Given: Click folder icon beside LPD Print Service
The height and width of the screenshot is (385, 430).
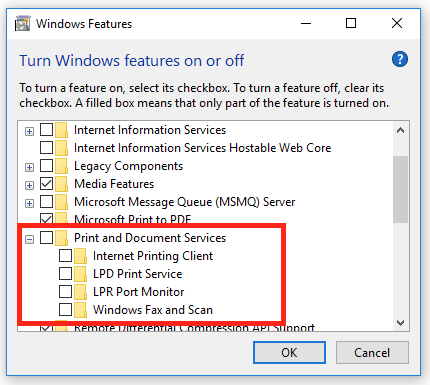Looking at the screenshot, I should [80, 274].
